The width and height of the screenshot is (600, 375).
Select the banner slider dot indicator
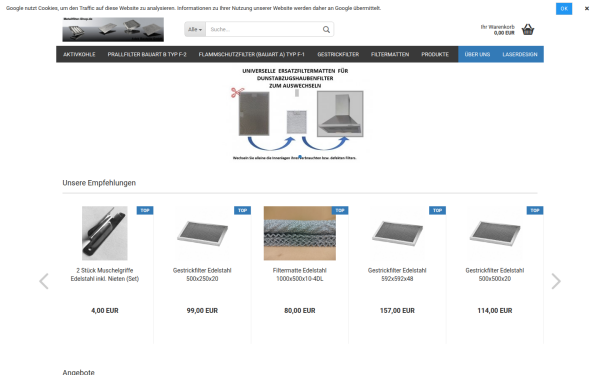point(300,157)
